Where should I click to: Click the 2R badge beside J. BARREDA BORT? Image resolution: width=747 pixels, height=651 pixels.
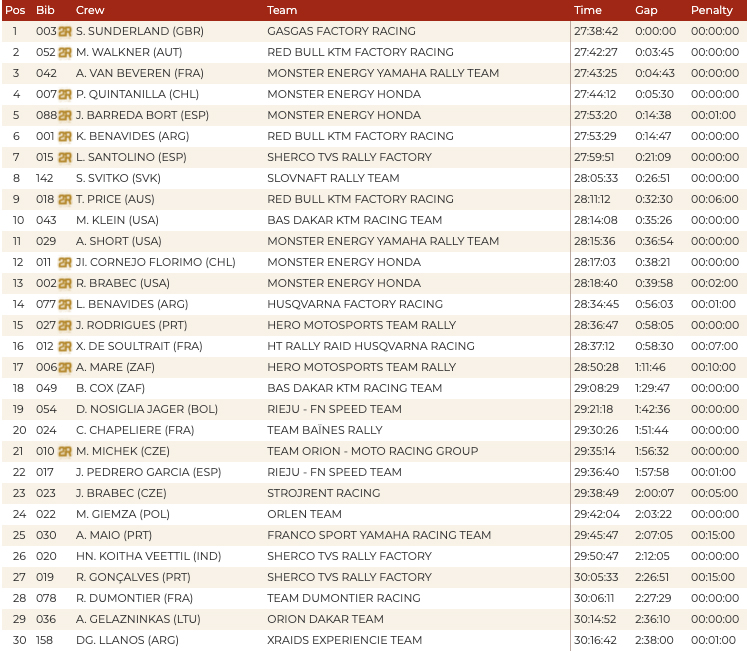(x=65, y=115)
